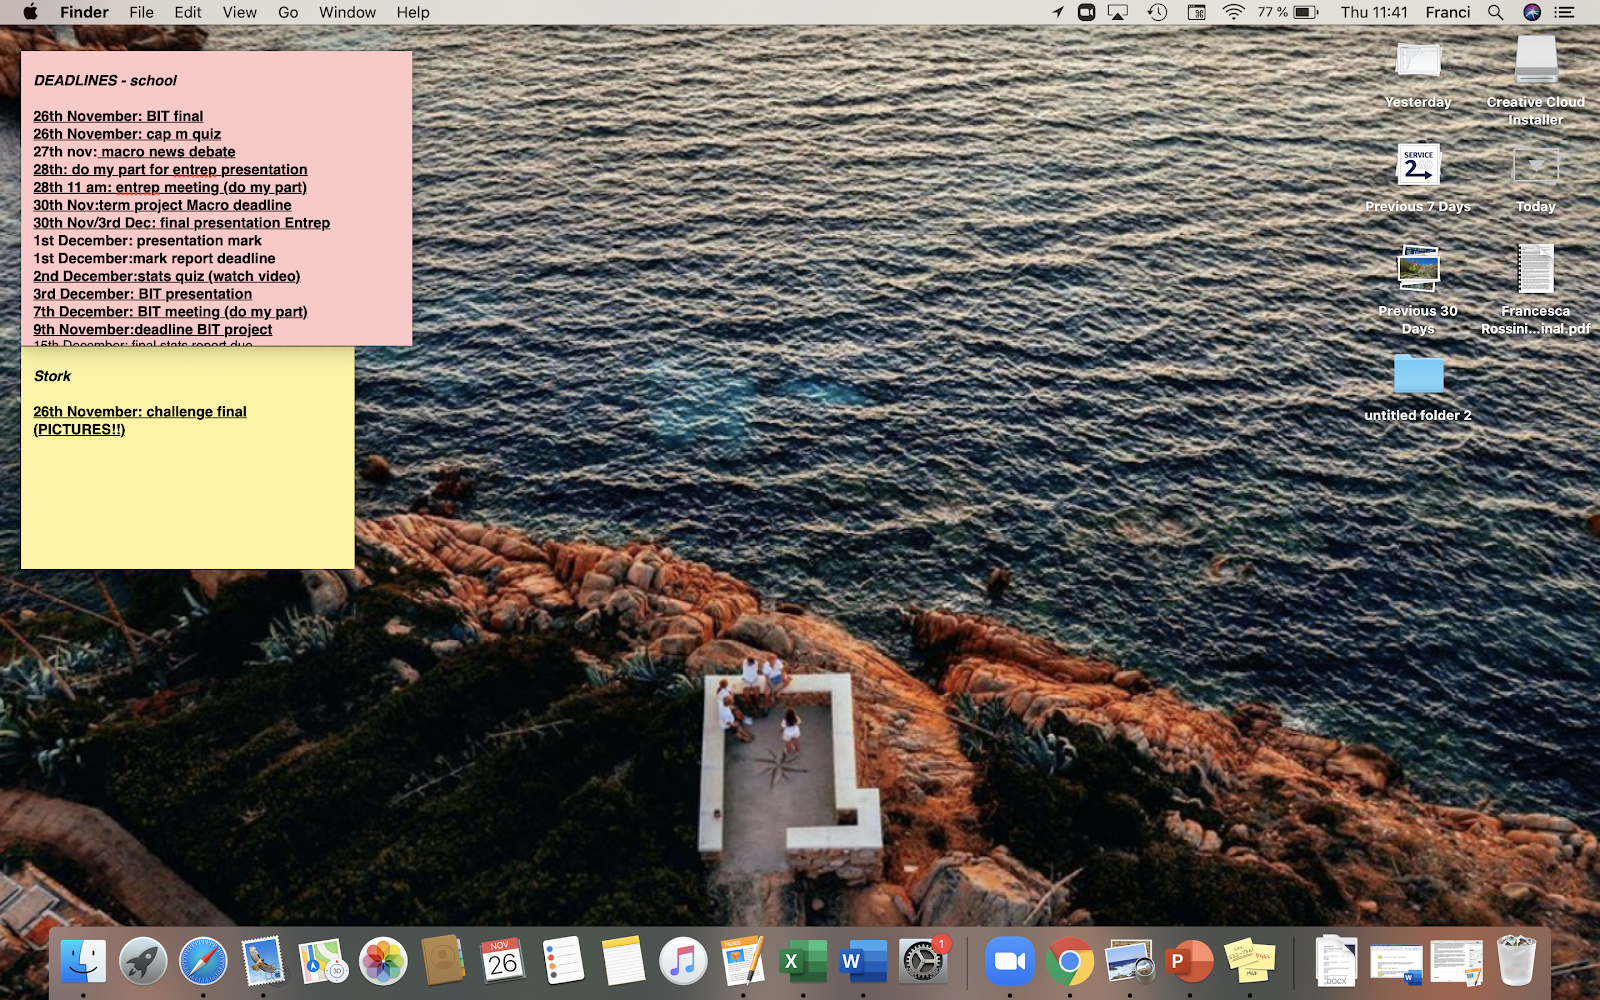Launch Microsoft Excel from the Dock

point(803,962)
